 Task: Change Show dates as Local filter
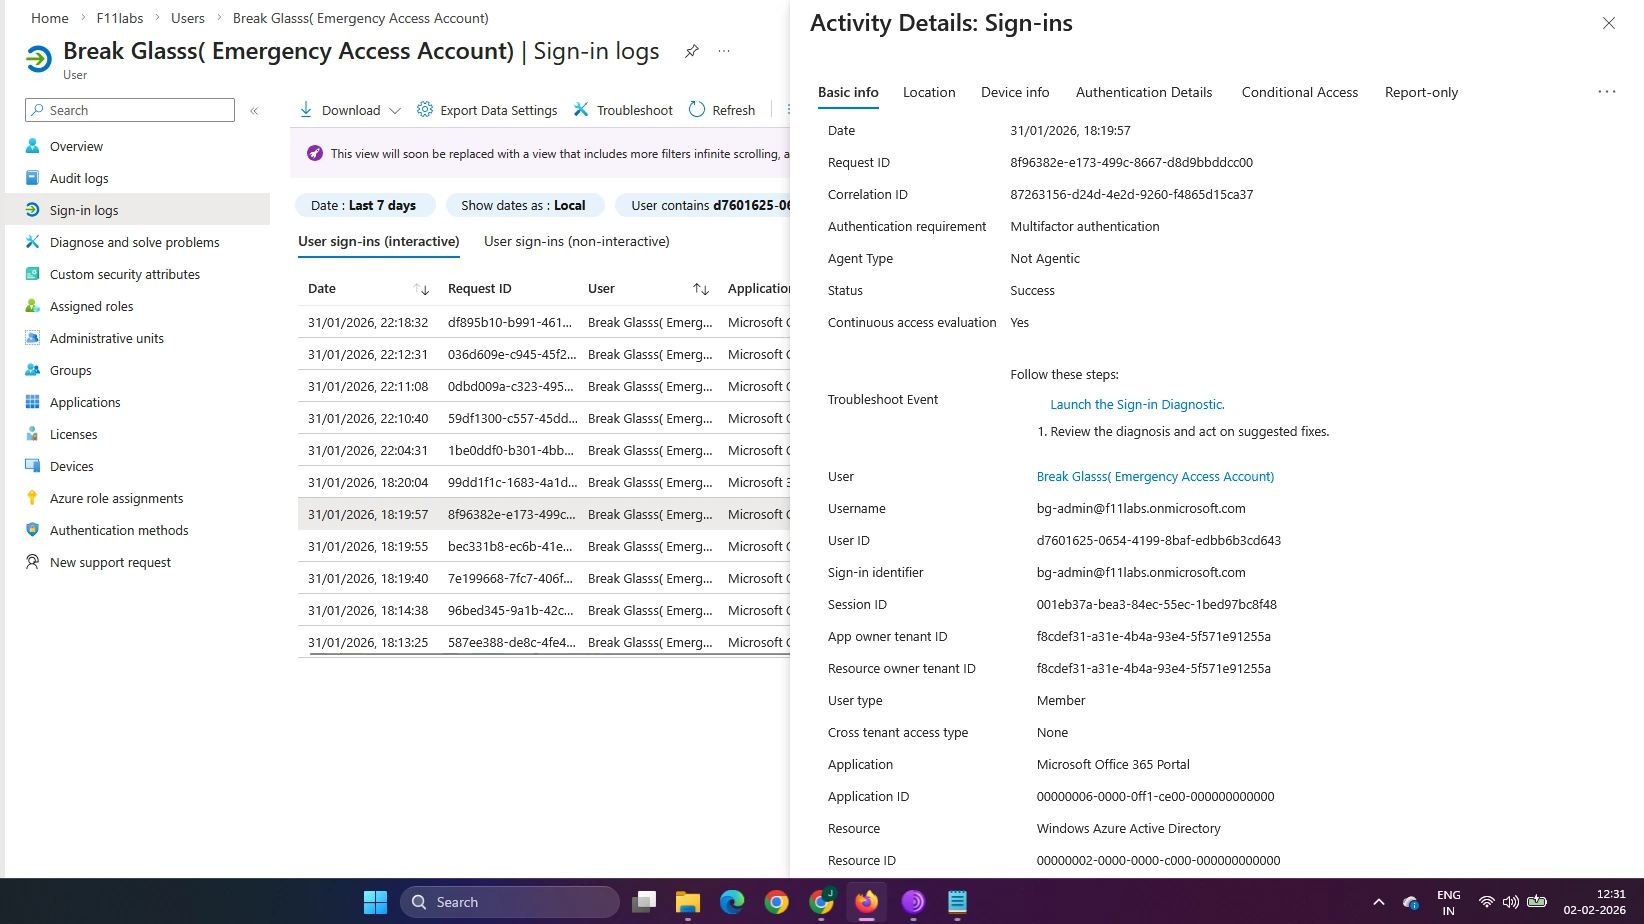tap(524, 205)
